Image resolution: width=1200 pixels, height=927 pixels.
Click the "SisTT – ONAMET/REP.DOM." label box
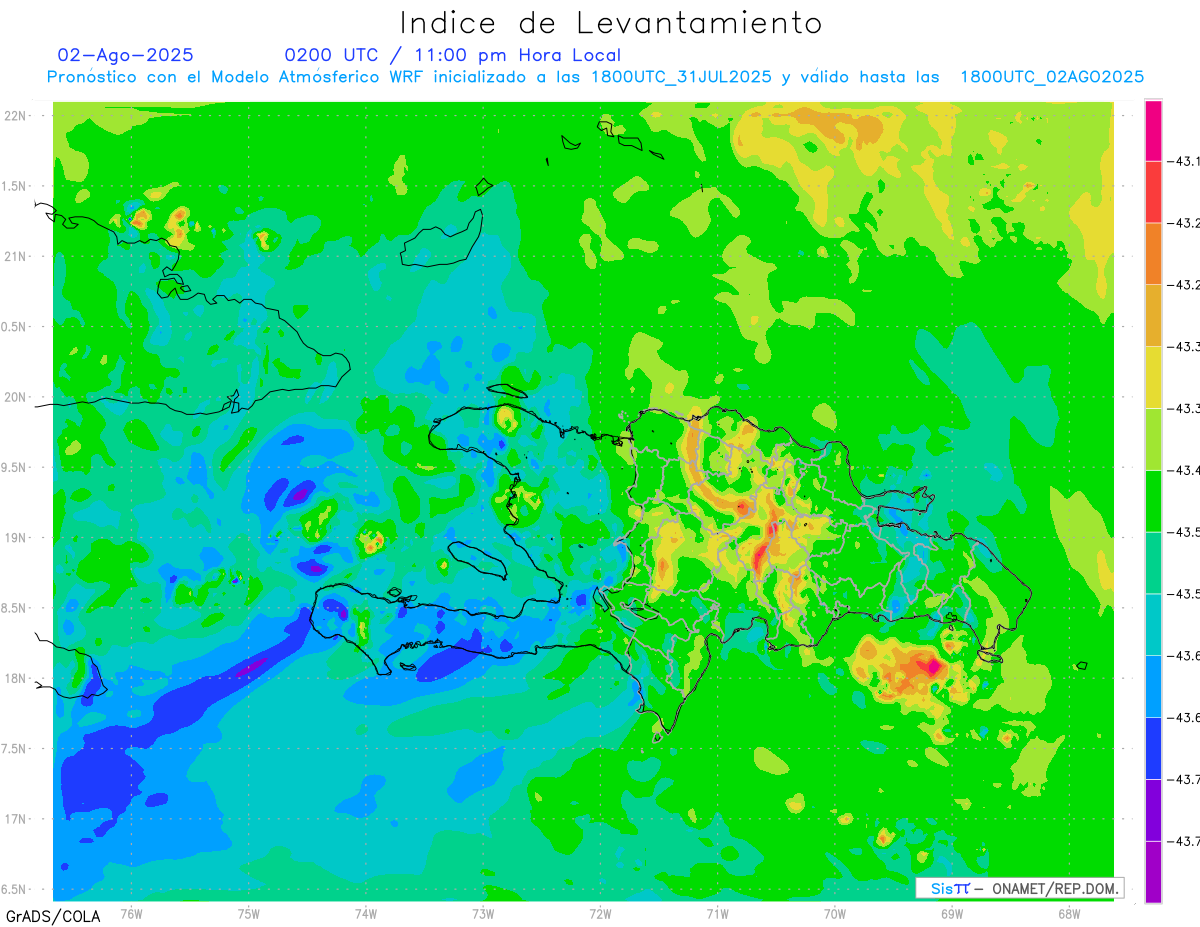click(x=1019, y=888)
